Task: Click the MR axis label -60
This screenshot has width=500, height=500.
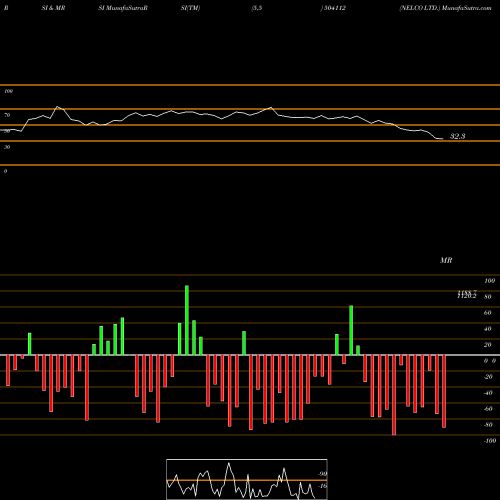Action: point(488,409)
